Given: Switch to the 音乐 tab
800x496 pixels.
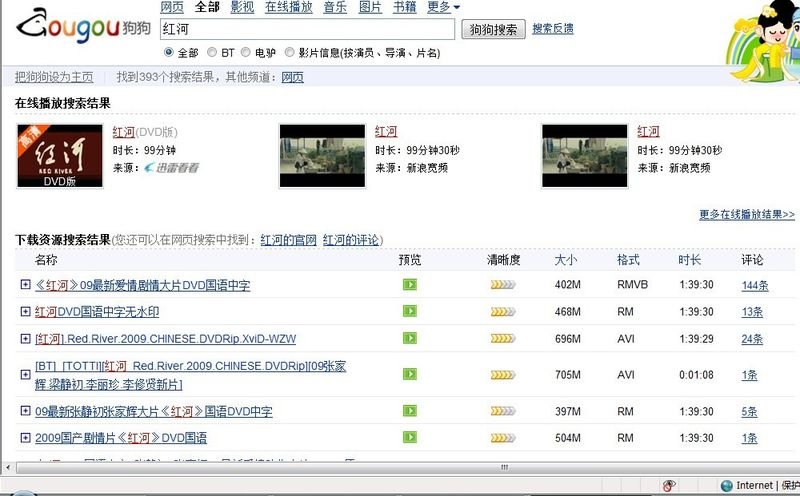Looking at the screenshot, I should tap(335, 7).
